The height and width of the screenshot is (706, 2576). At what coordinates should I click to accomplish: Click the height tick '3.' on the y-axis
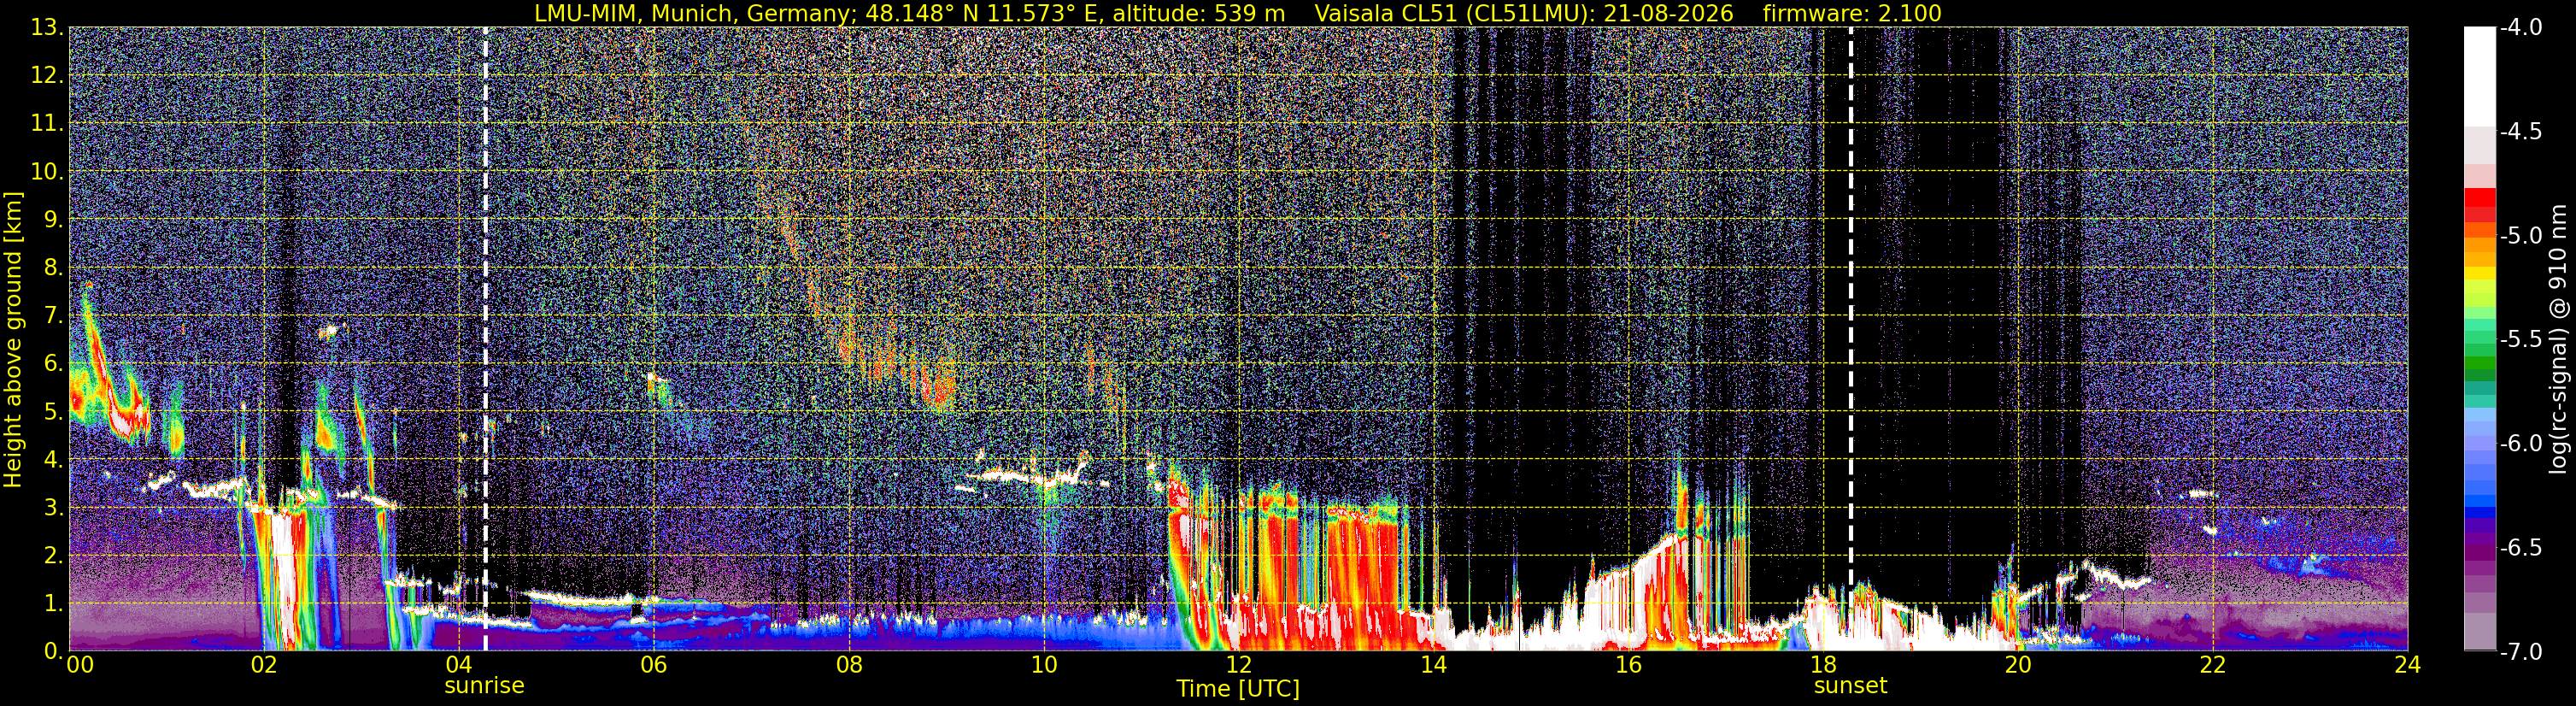pos(54,508)
